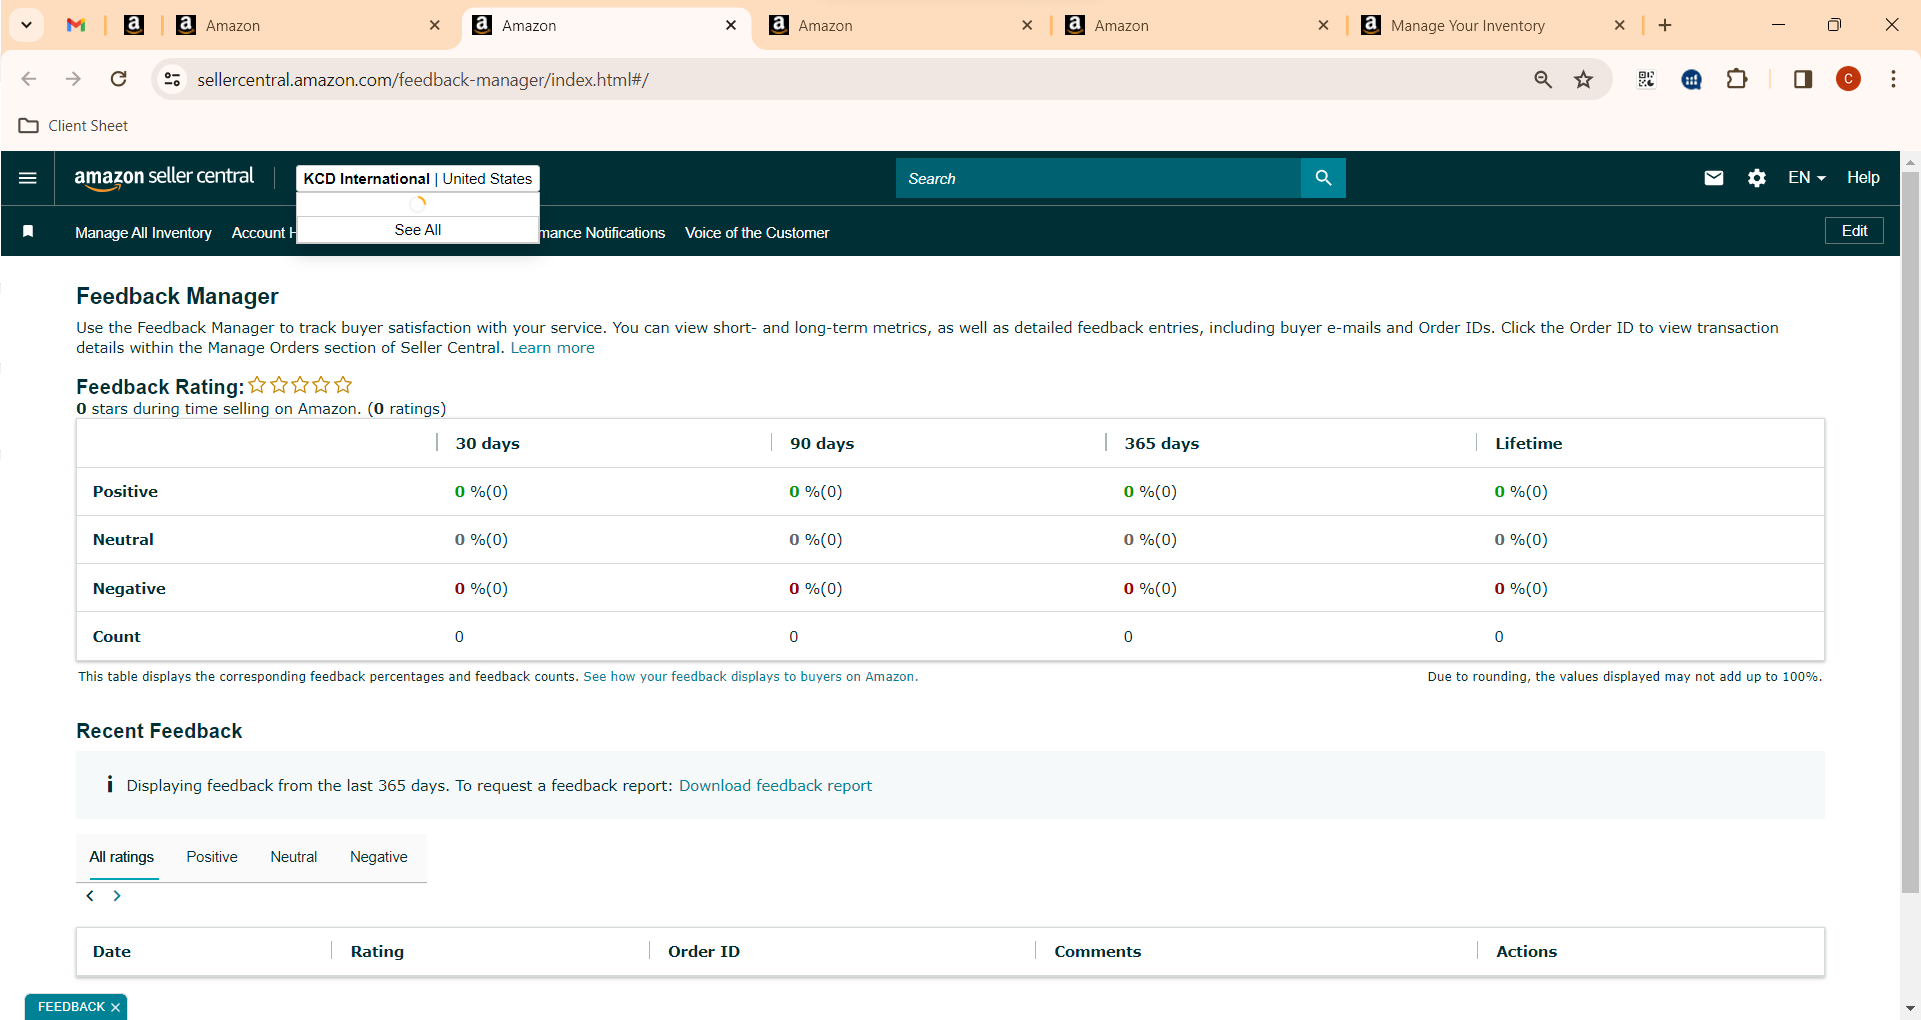The image size is (1921, 1020).
Task: Click the Date column header
Action: [112, 952]
